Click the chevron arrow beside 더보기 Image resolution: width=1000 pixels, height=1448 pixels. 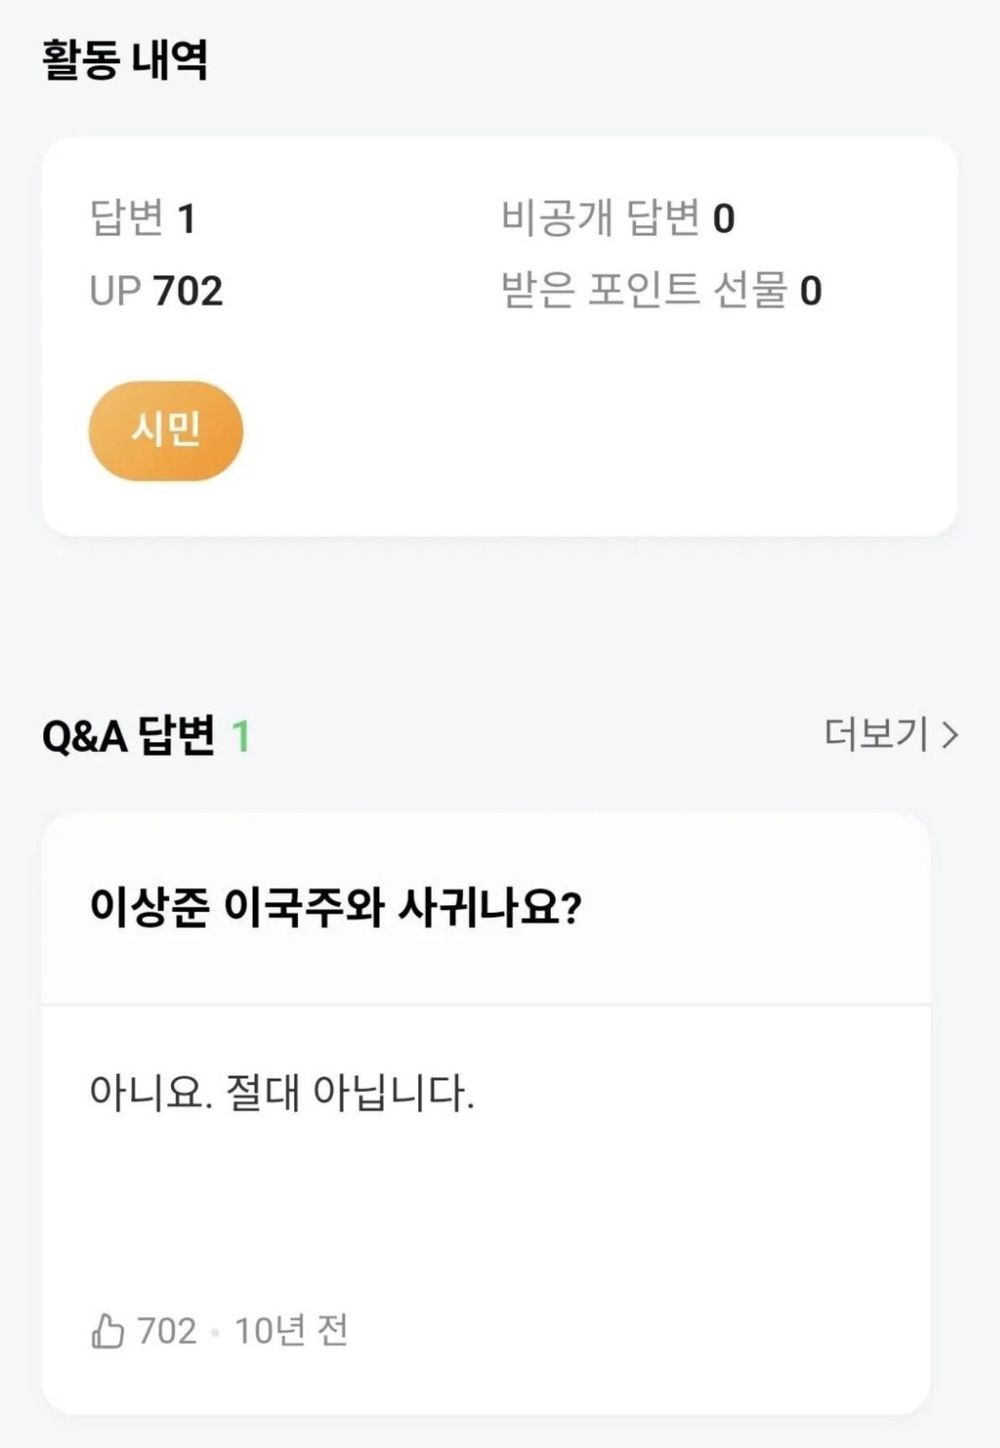[x=951, y=736]
